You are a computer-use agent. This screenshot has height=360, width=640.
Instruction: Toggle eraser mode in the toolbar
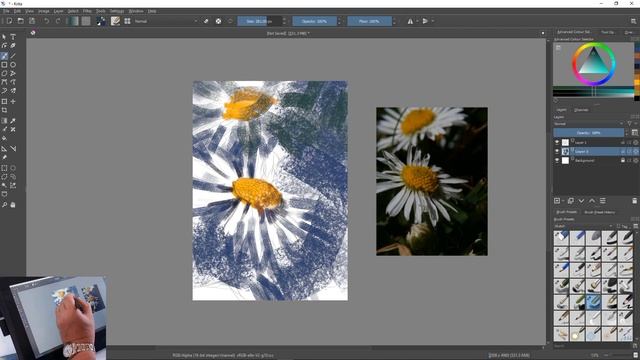point(206,21)
